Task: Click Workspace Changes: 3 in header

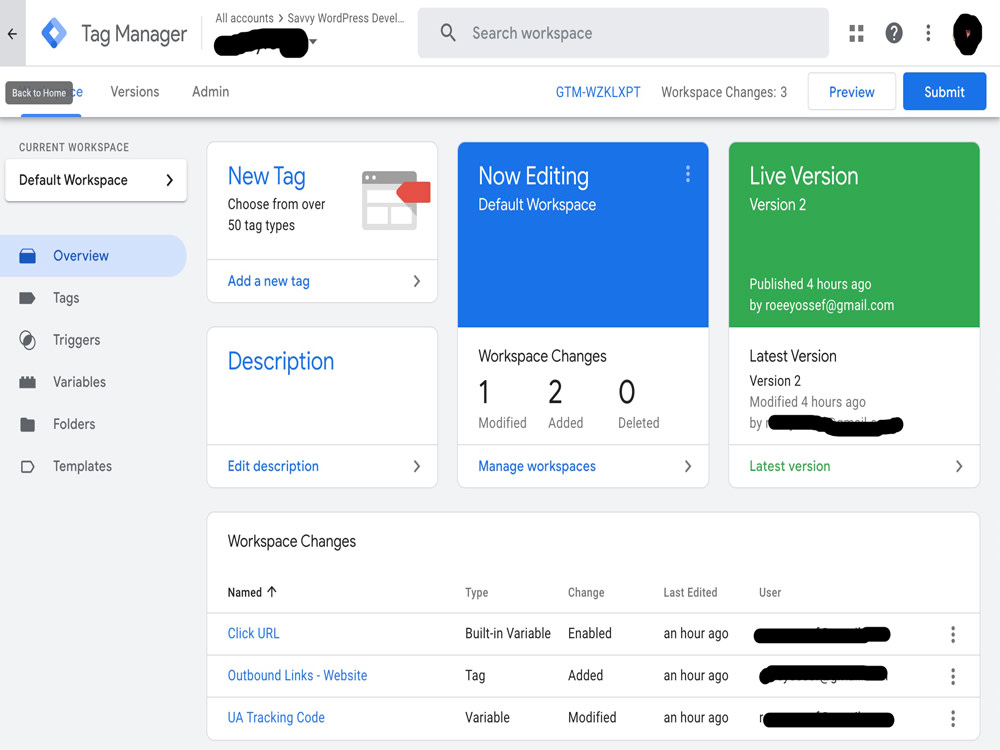Action: [x=724, y=92]
